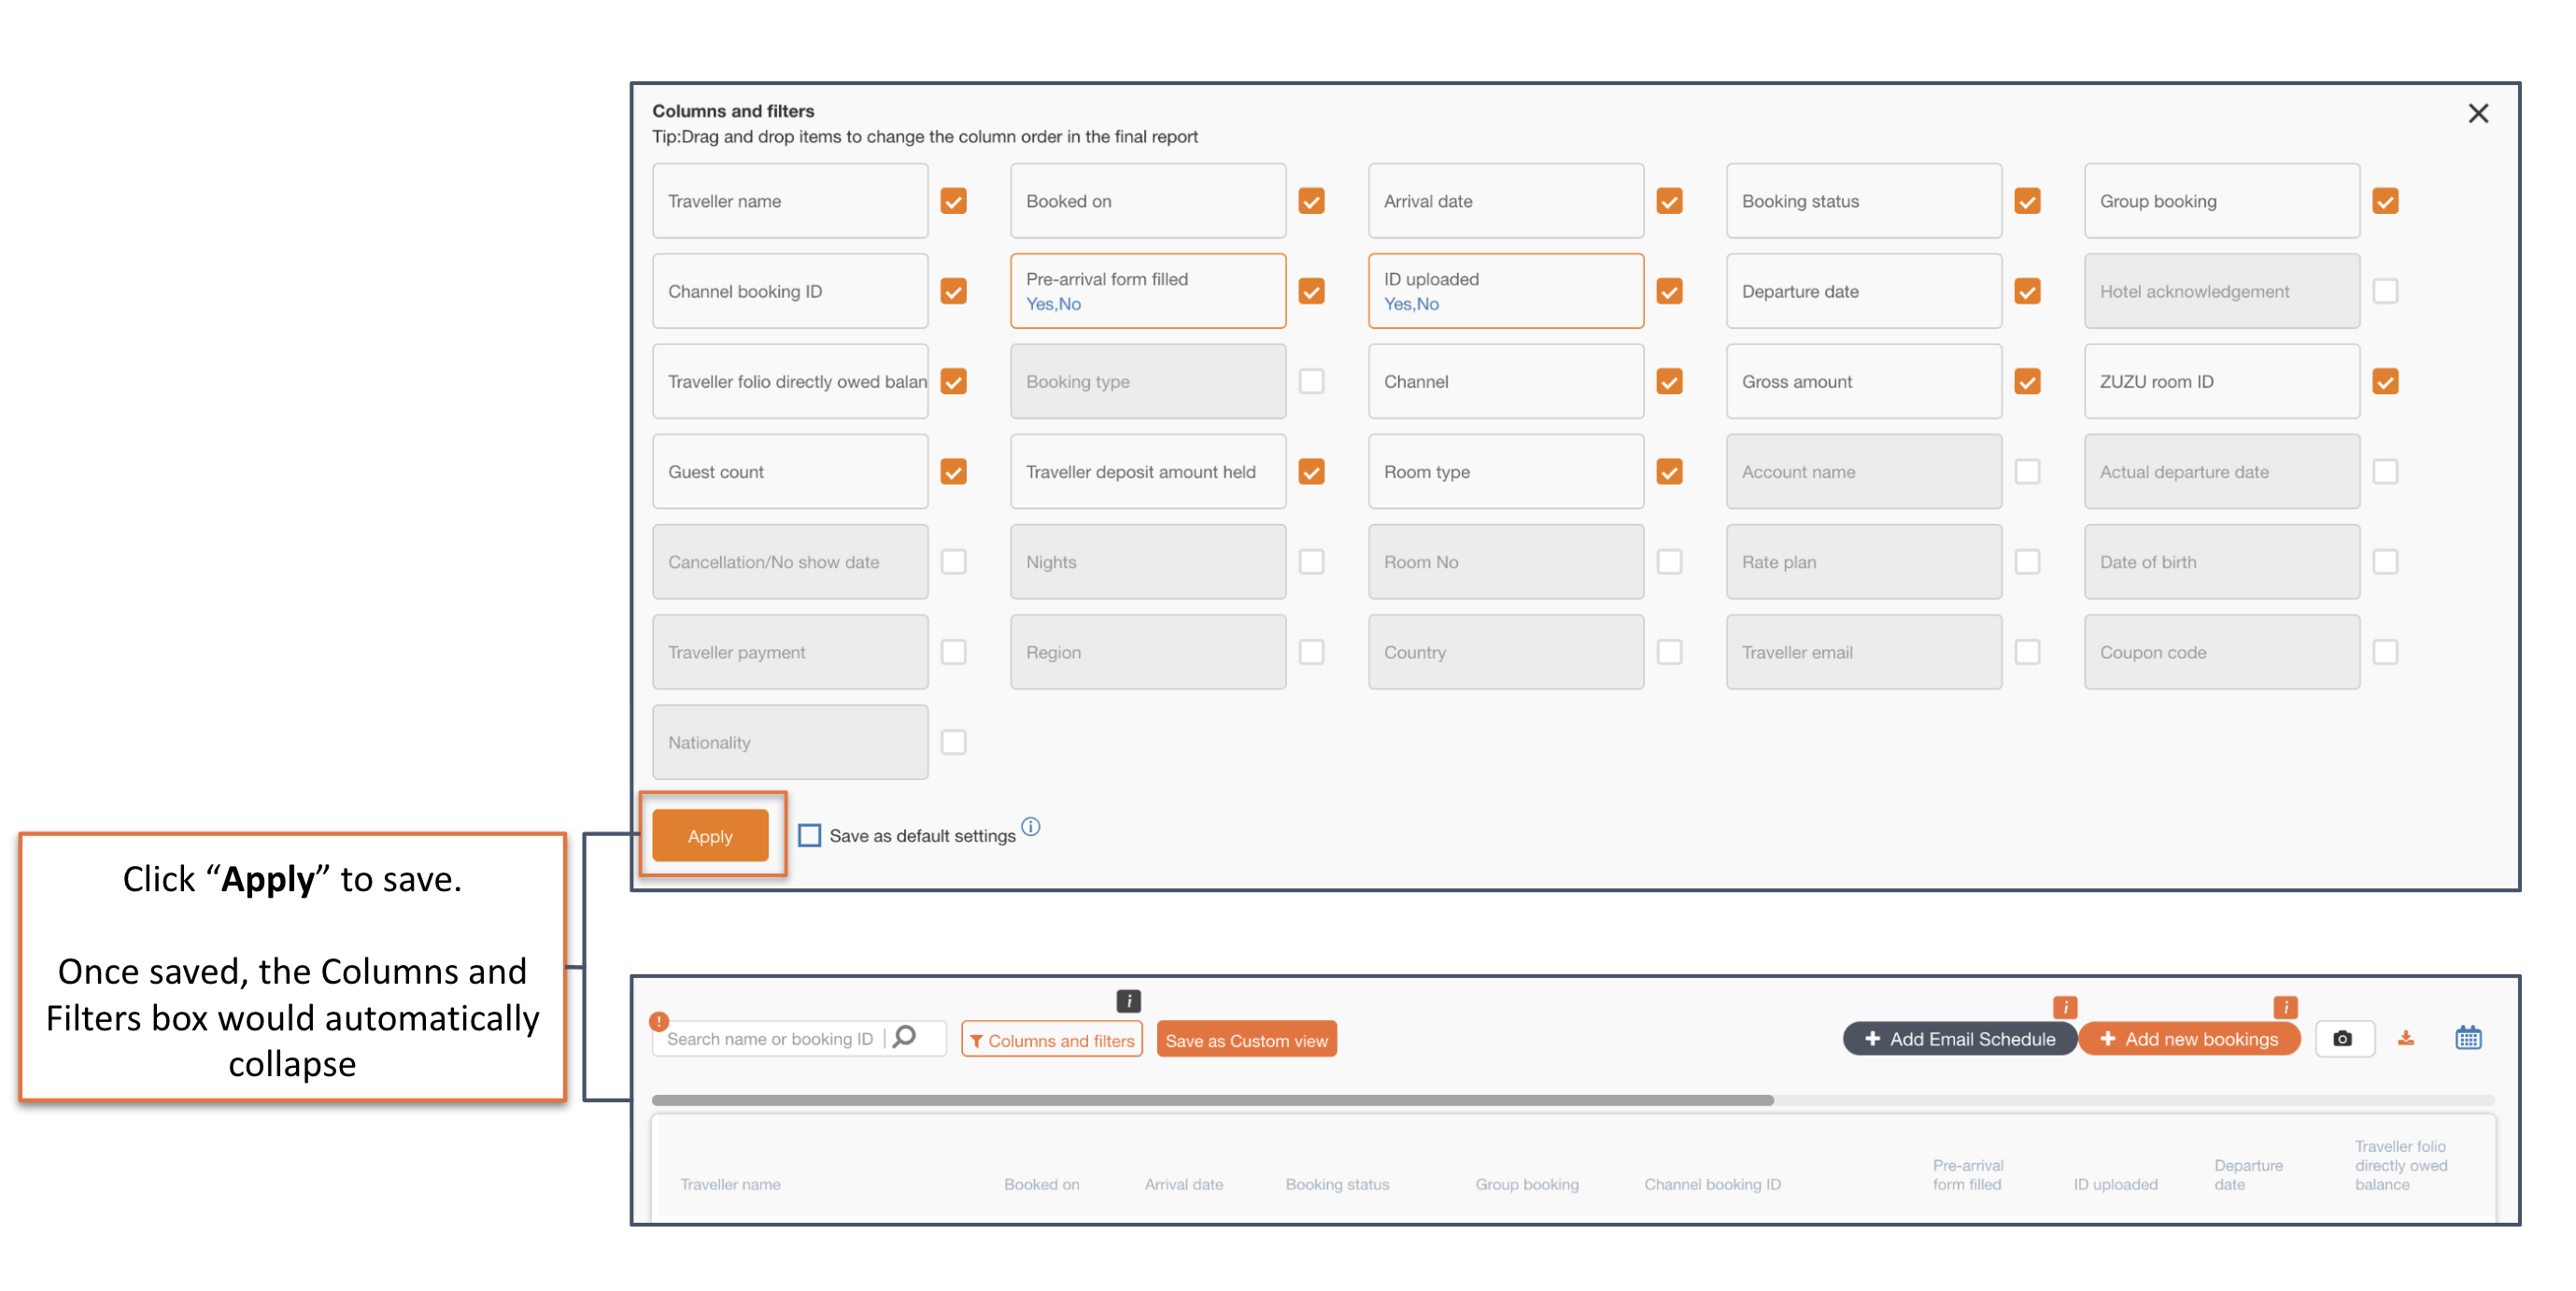
Task: Click info icon above Add new bookings
Action: pyautogui.click(x=2285, y=1007)
